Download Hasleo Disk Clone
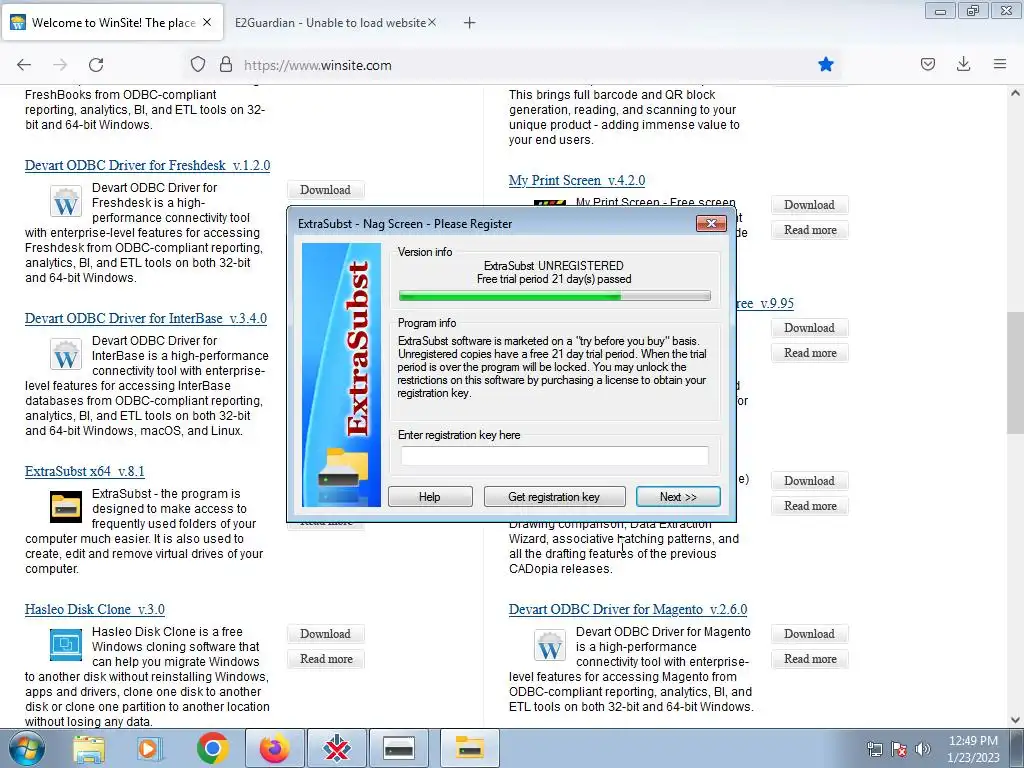 tap(325, 634)
